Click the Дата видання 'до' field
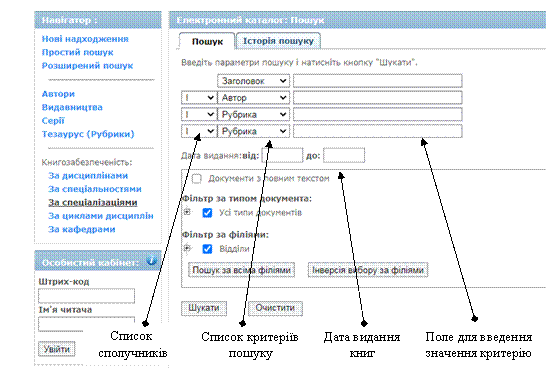Viewport: 557px width, 376px height. [344, 156]
